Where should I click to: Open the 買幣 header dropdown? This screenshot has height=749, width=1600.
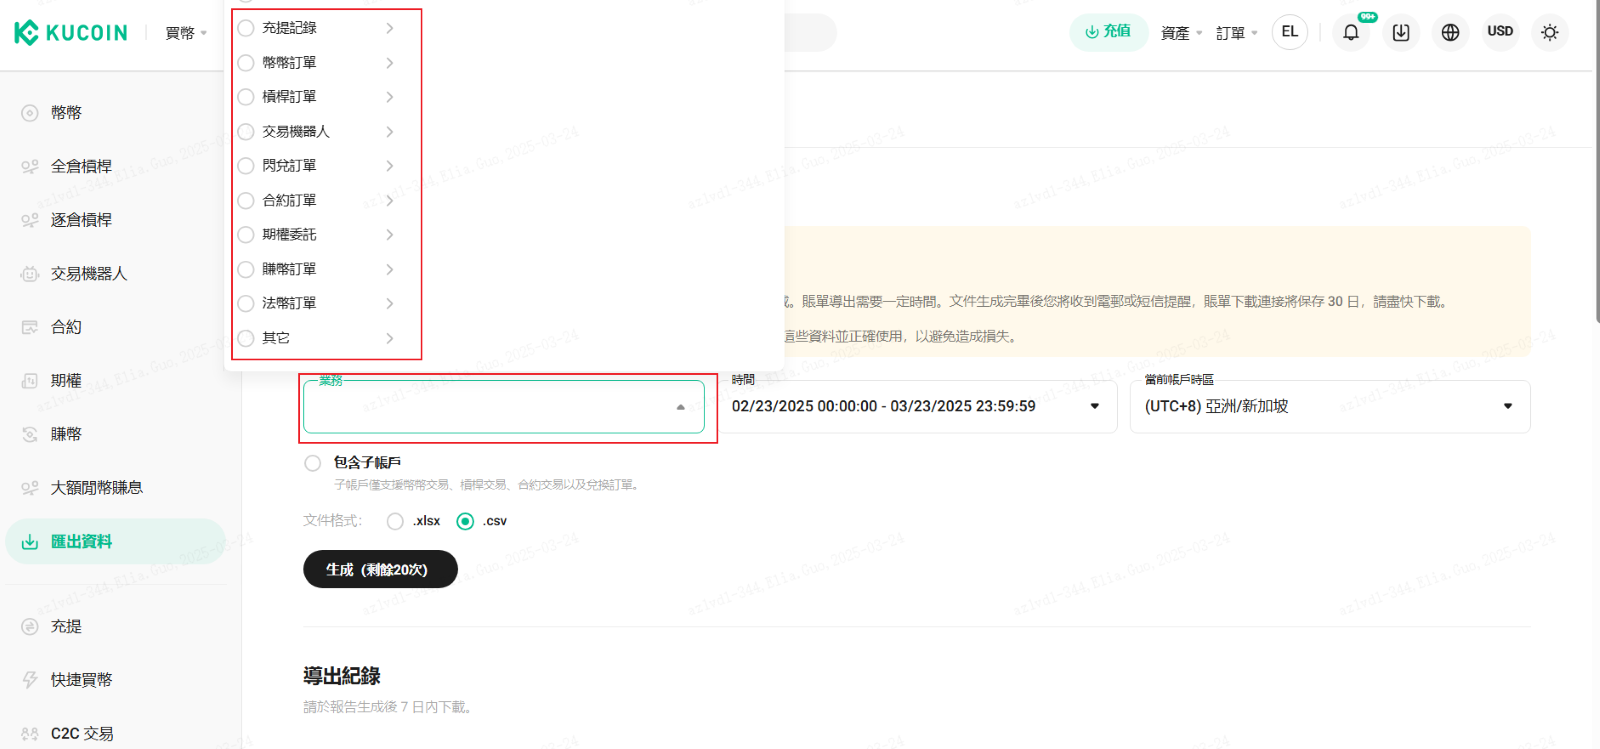pos(186,33)
